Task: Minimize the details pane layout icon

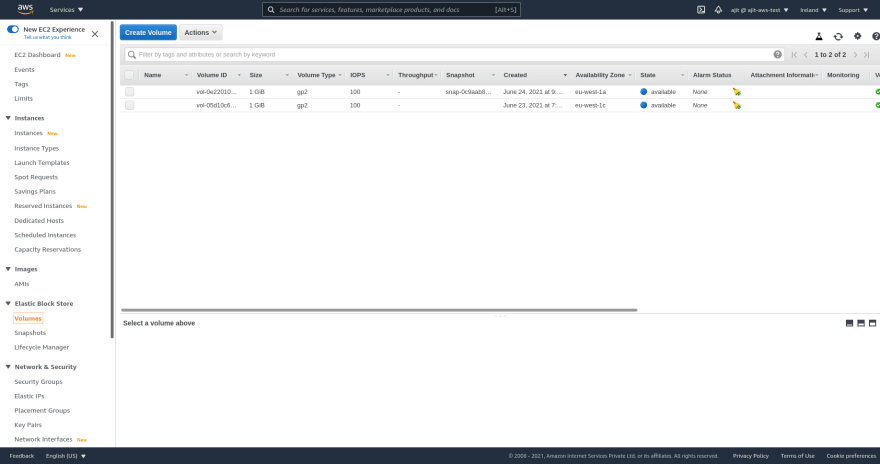Action: point(849,323)
